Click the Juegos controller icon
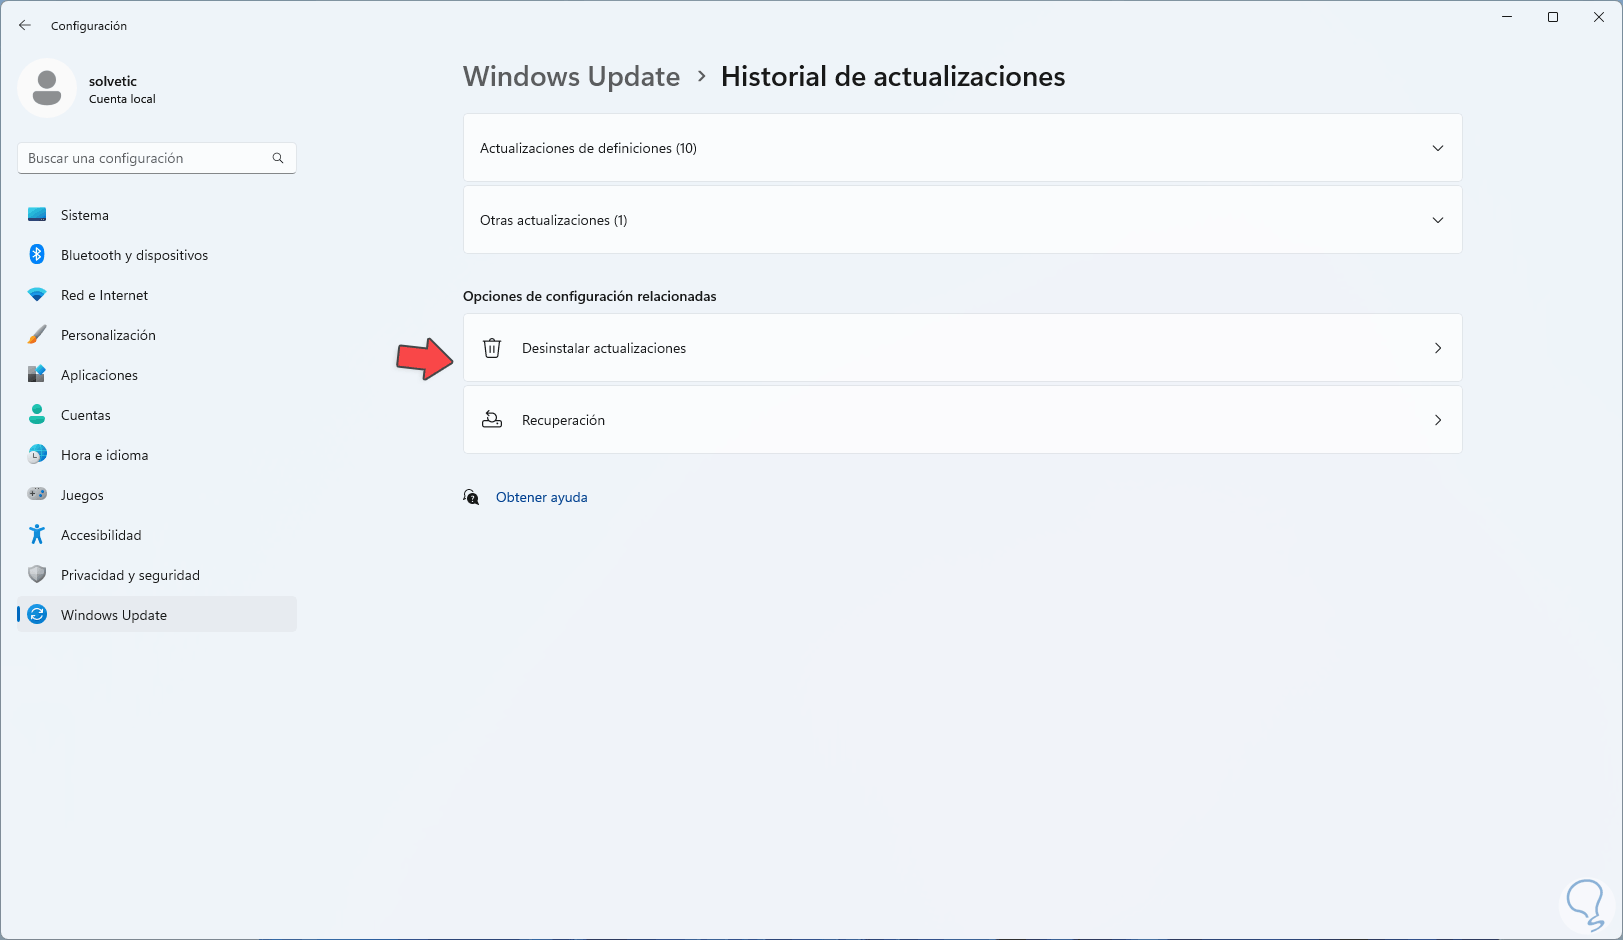Image resolution: width=1623 pixels, height=940 pixels. point(37,495)
